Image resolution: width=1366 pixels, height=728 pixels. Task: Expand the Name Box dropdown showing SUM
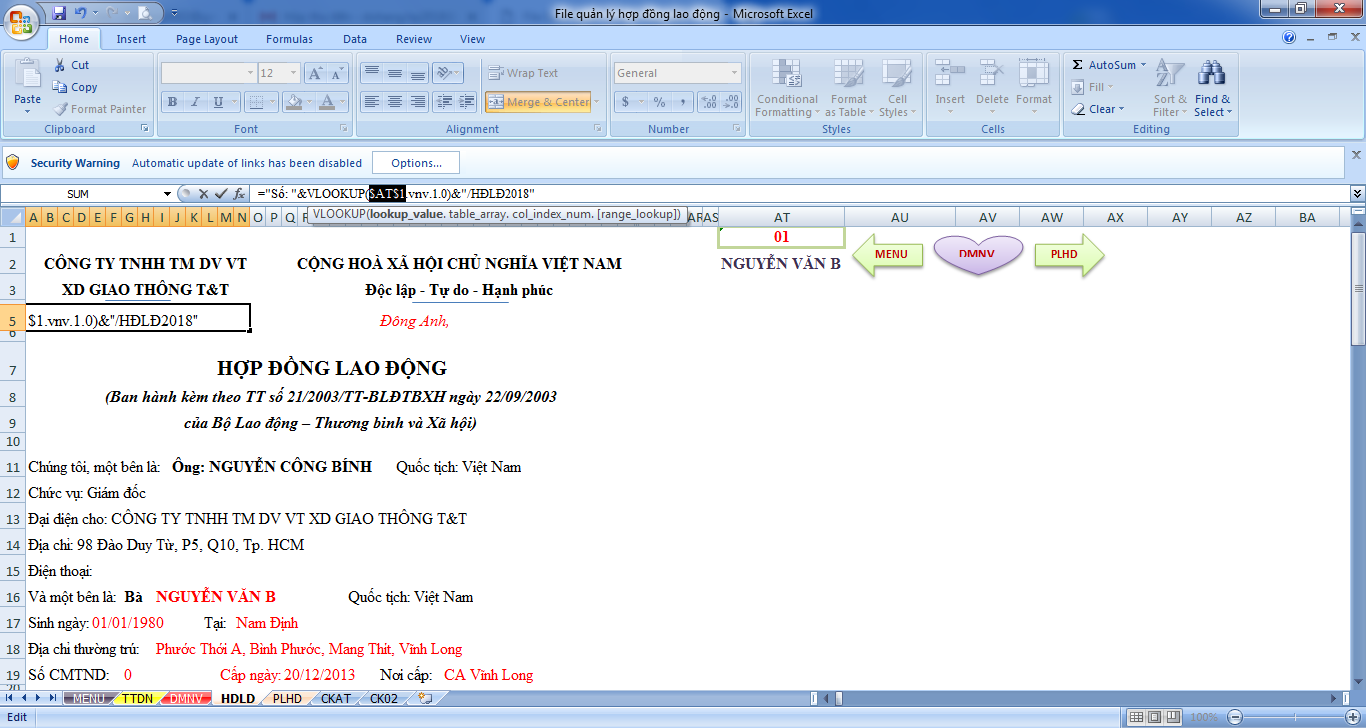coord(167,193)
